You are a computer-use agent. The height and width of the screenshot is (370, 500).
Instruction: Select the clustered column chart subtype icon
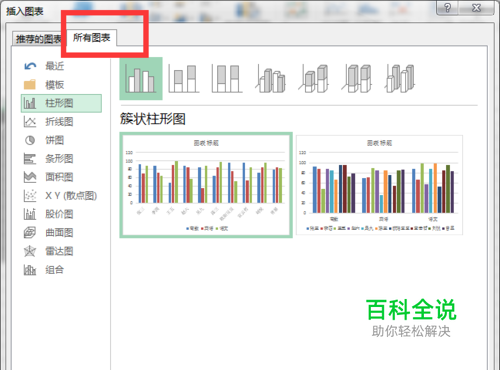(141, 79)
